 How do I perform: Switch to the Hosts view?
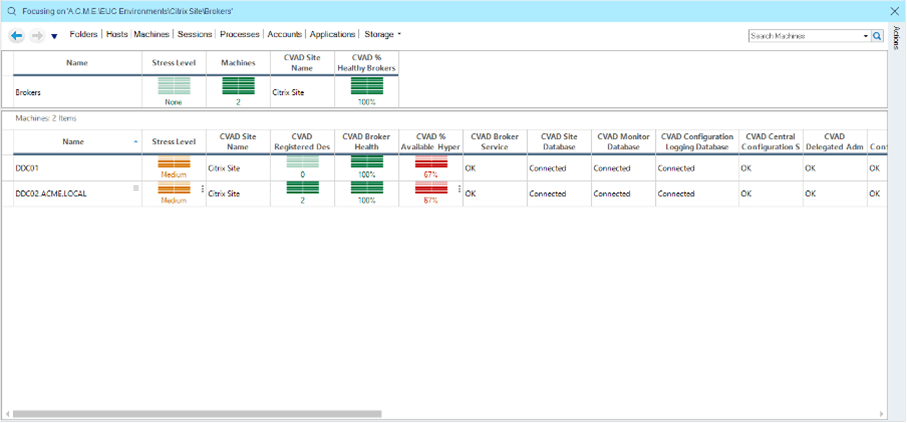point(117,34)
